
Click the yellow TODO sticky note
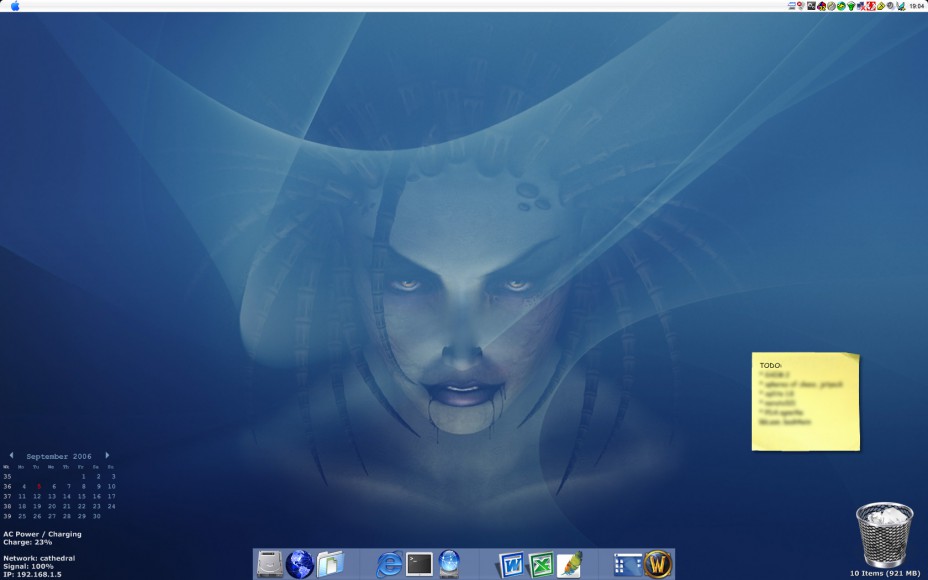tap(805, 401)
